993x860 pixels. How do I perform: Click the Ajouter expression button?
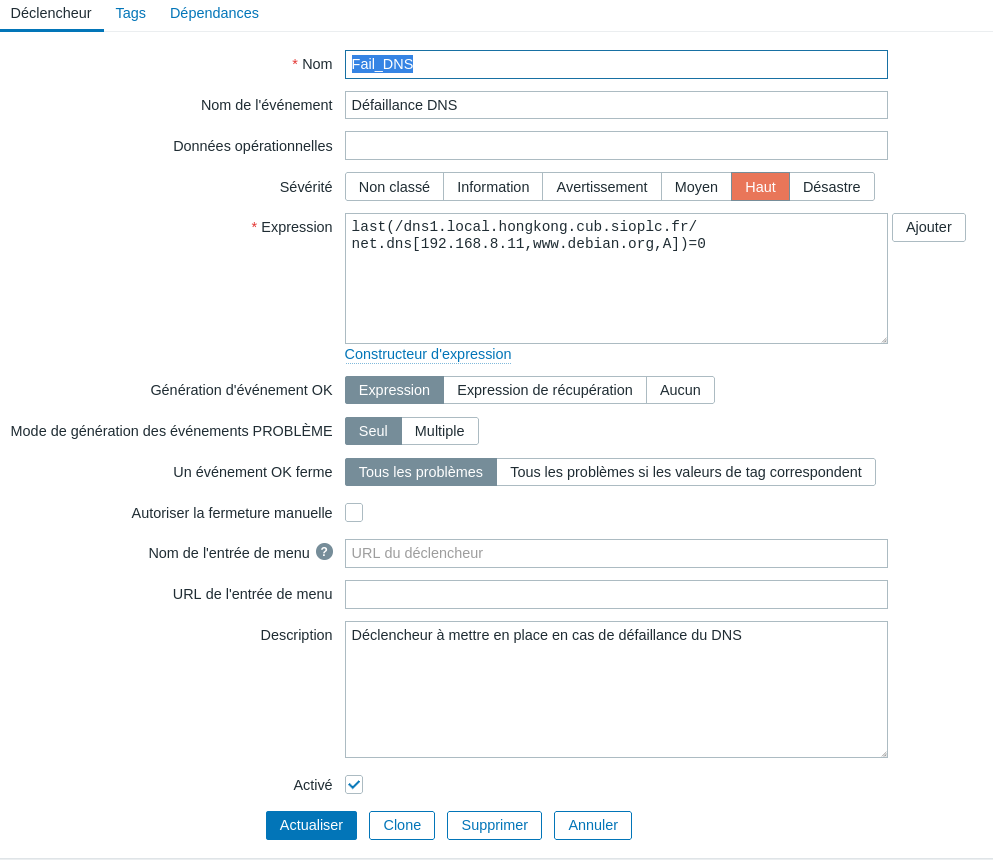pyautogui.click(x=928, y=227)
